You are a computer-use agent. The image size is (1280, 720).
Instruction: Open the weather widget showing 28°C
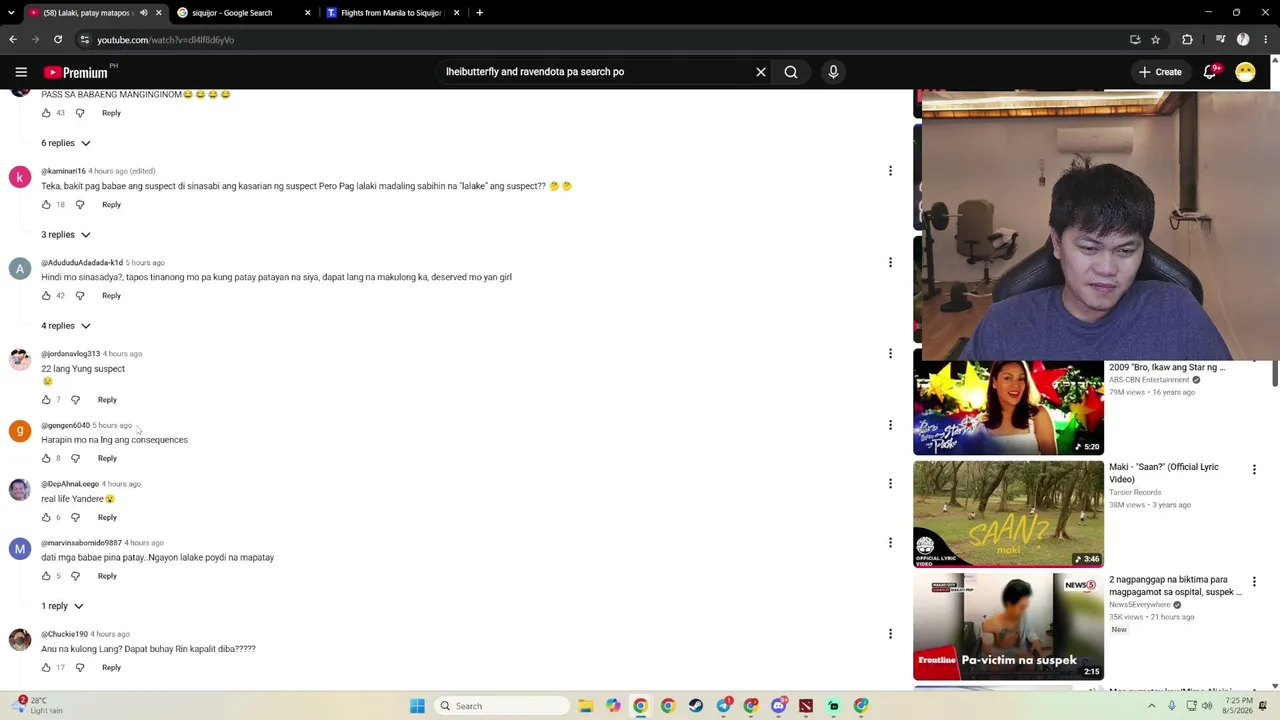[37, 706]
